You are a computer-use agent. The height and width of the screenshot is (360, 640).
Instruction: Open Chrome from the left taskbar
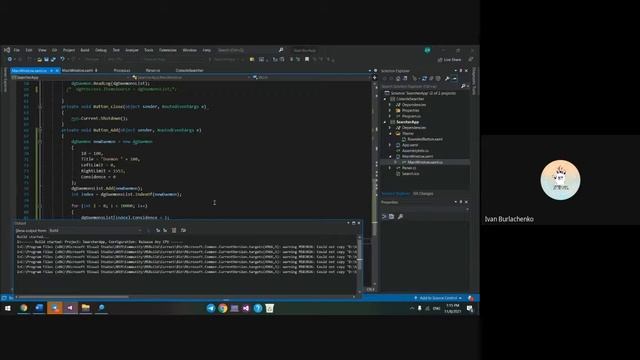(x=24, y=308)
